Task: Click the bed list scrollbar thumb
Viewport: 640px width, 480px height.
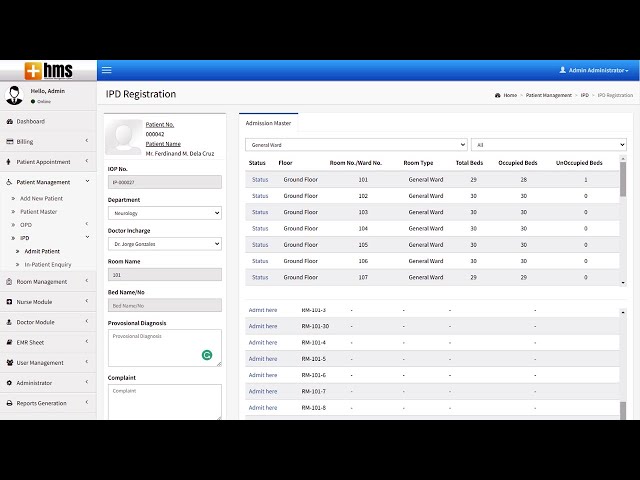Action: pyautogui.click(x=623, y=411)
